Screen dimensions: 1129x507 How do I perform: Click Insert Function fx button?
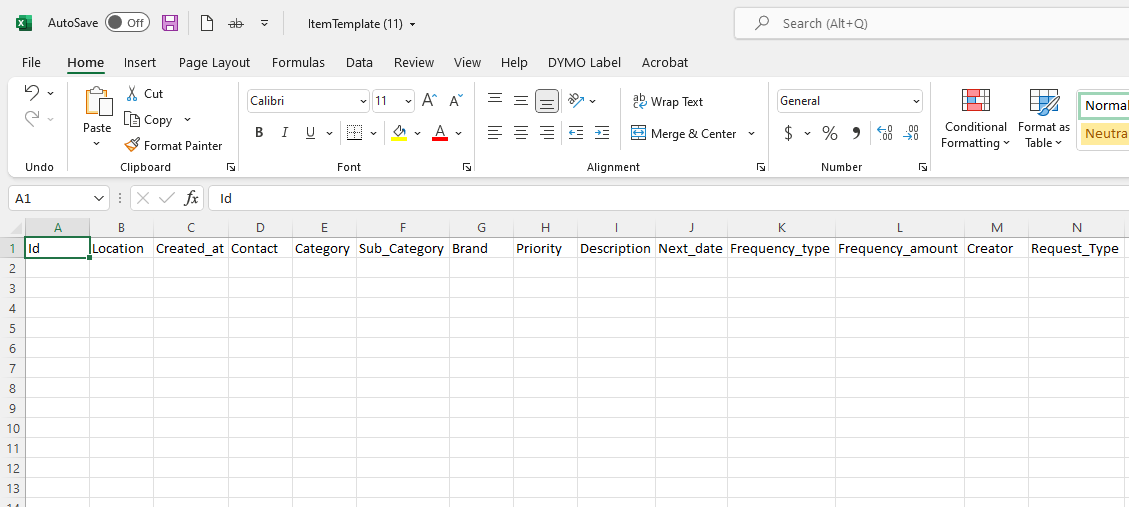point(192,198)
